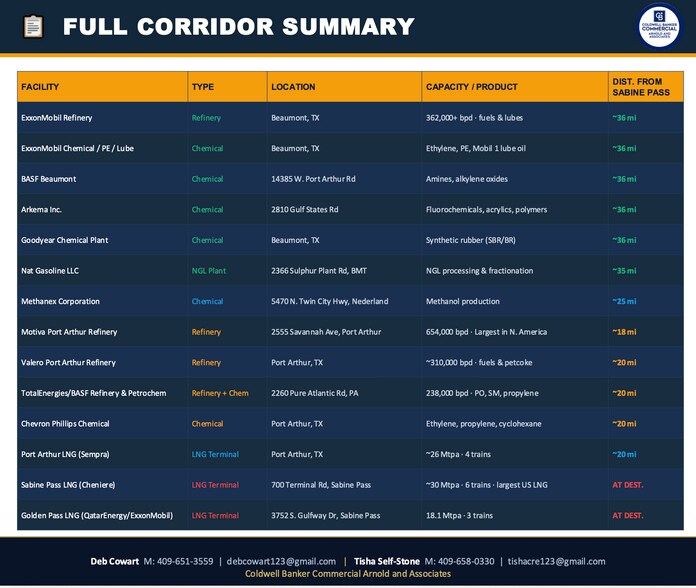
Task: Select the 5470 N. Twin City Hwy address
Action: click(329, 301)
